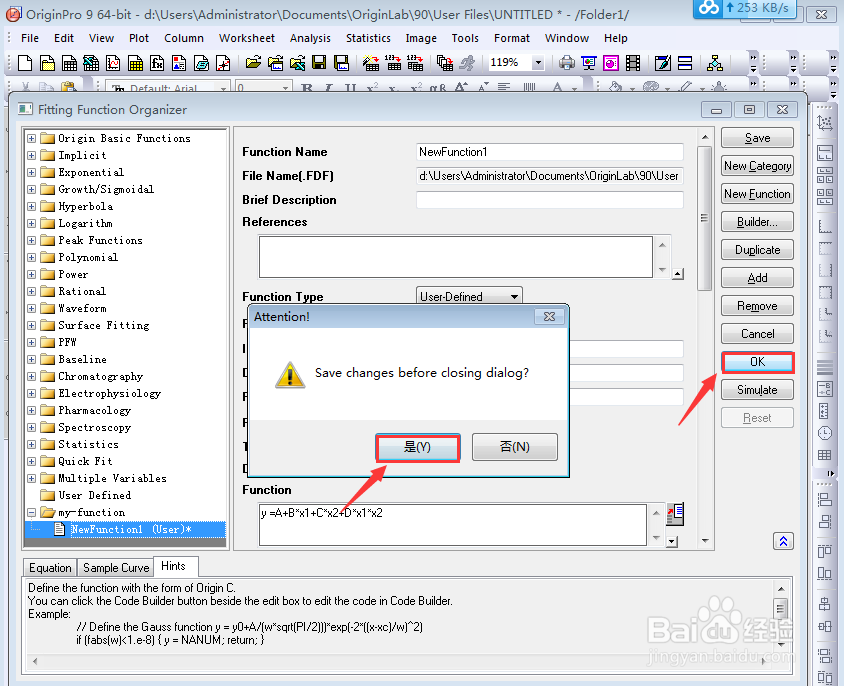Image resolution: width=844 pixels, height=686 pixels.
Task: Click the New Function (fx) toolbar icon
Action: (x=157, y=63)
